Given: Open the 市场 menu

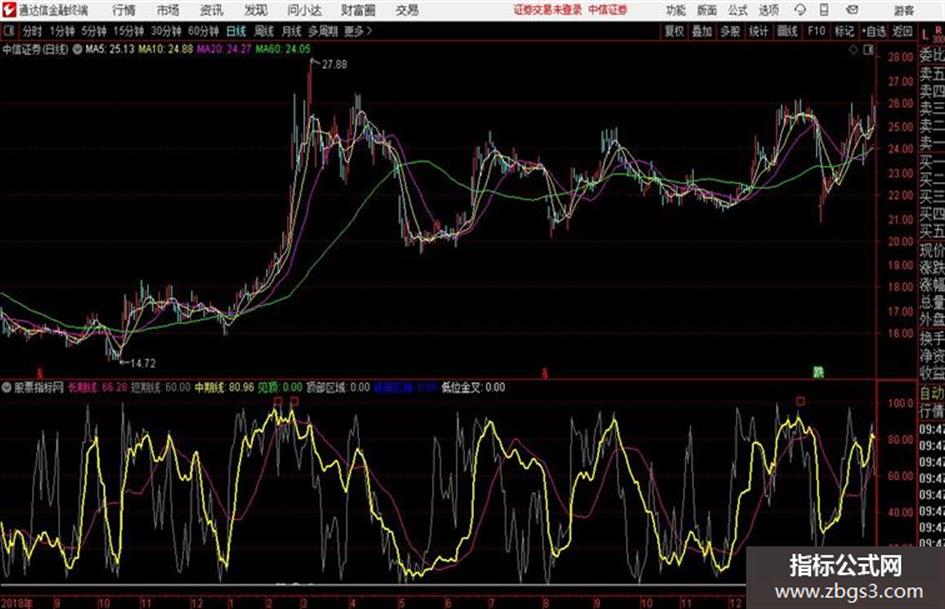Looking at the screenshot, I should 168,10.
